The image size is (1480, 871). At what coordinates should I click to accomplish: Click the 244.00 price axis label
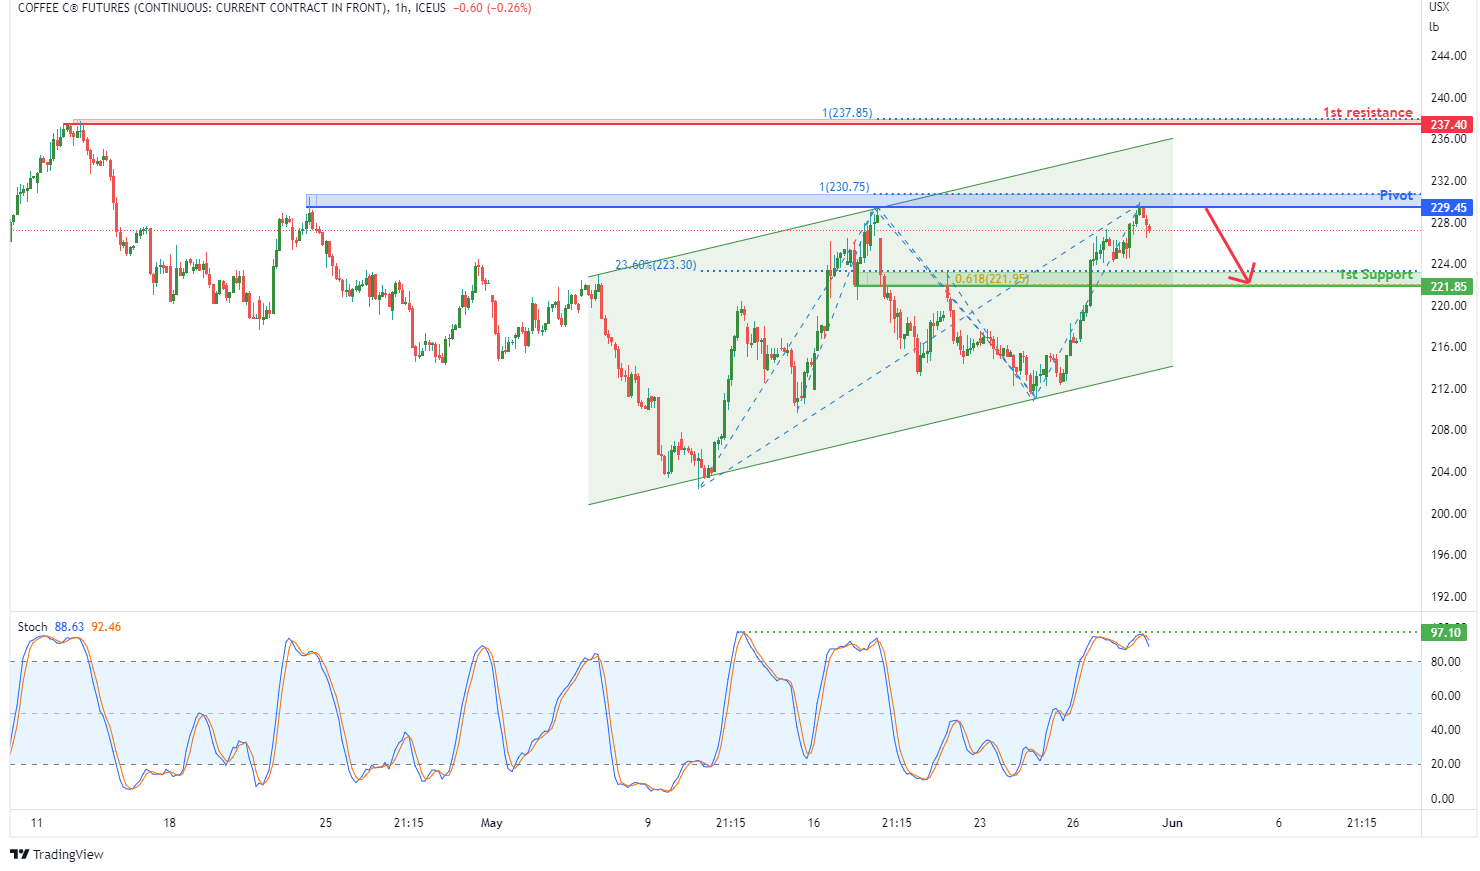click(x=1448, y=56)
